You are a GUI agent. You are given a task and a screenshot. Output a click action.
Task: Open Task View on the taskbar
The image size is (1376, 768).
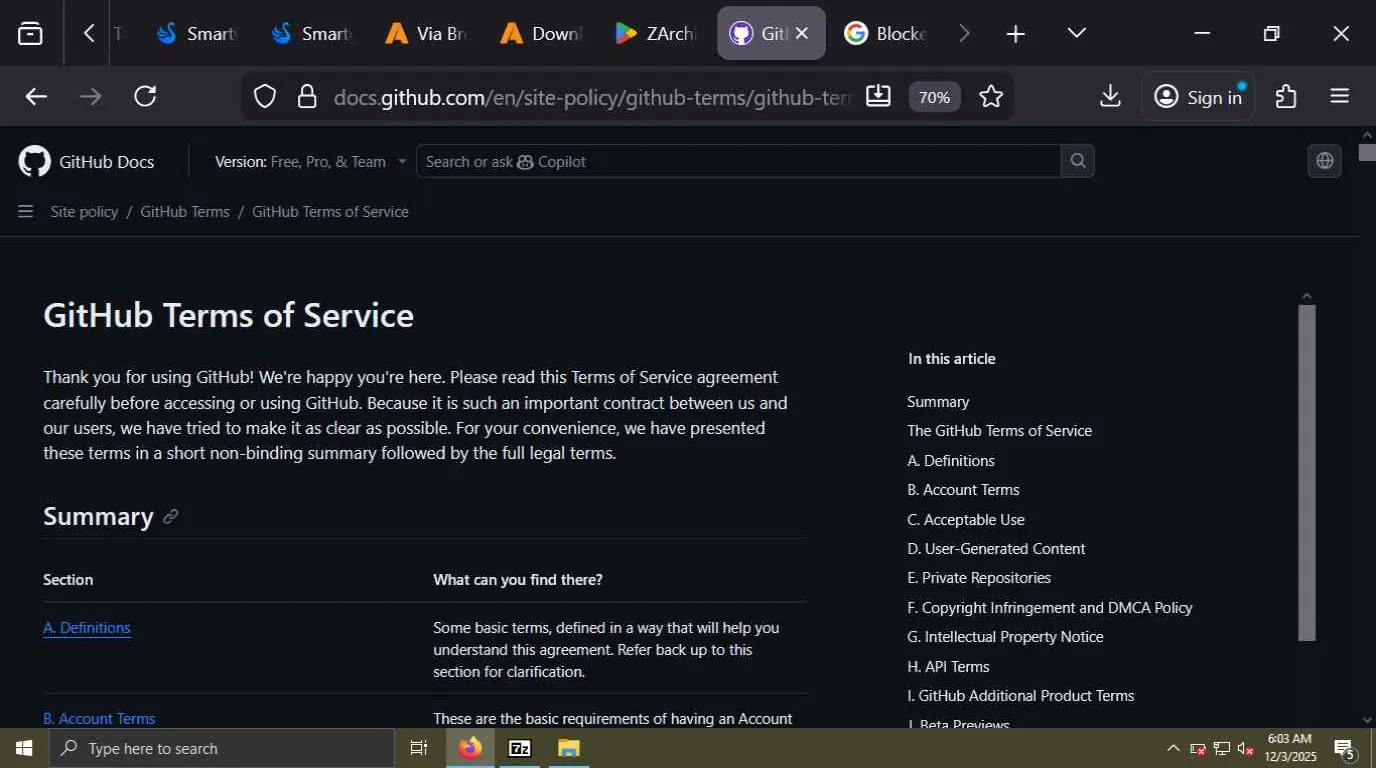pos(419,748)
